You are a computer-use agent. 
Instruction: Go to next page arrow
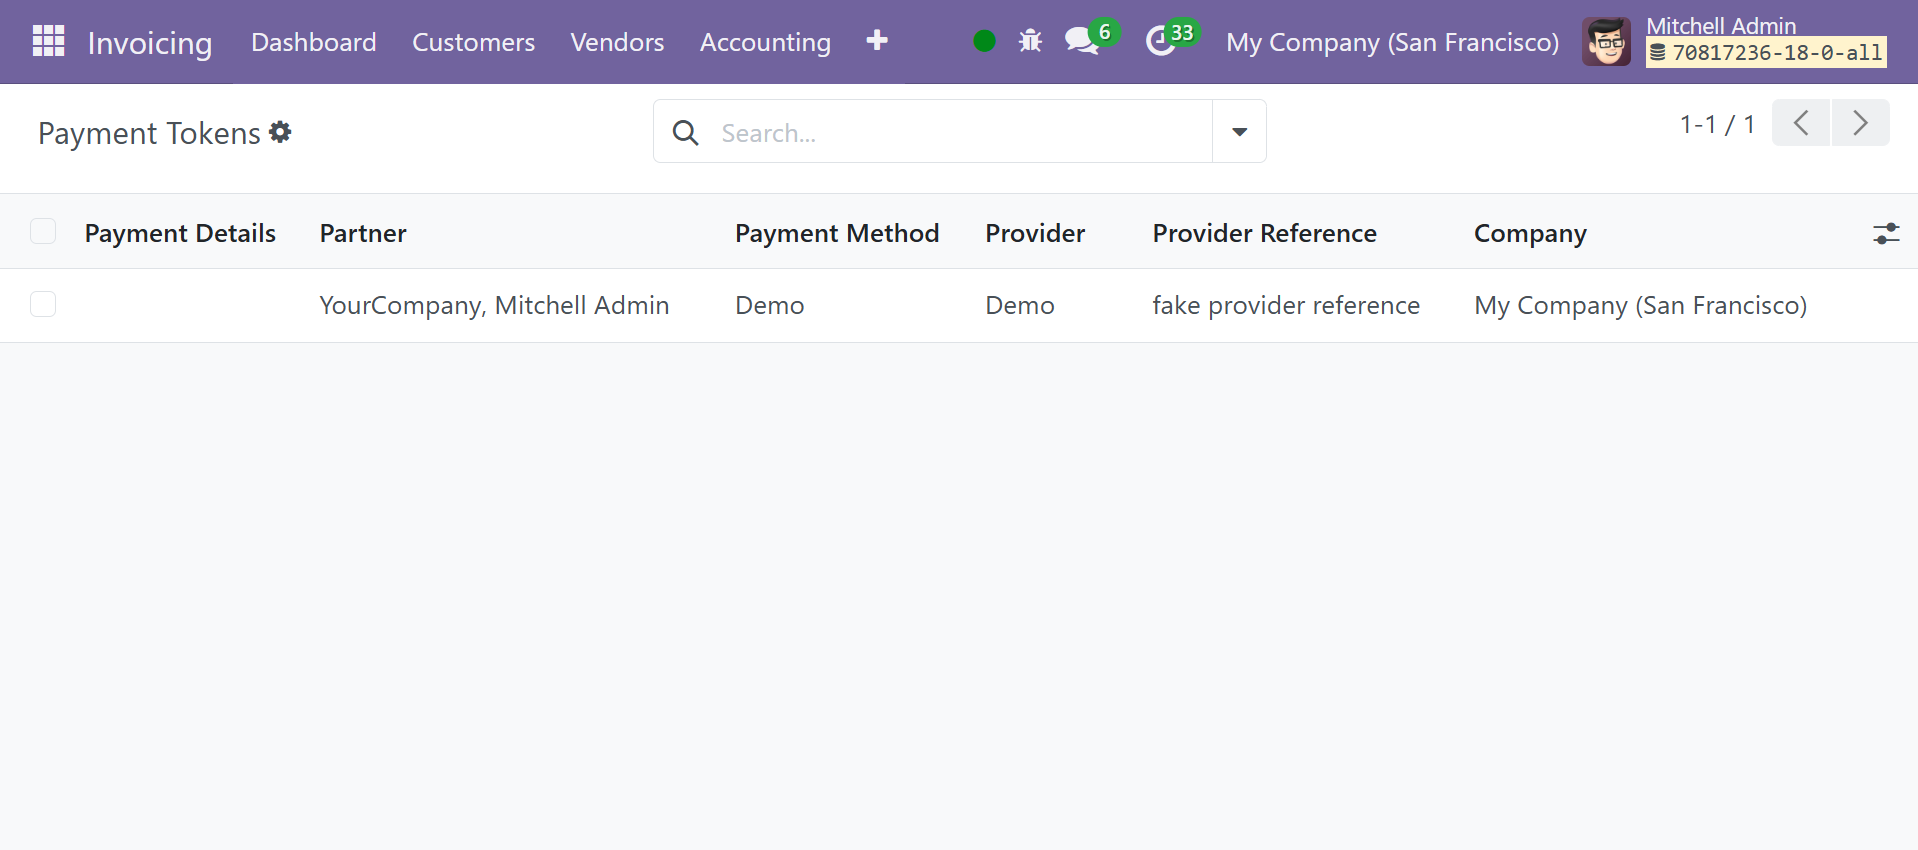(x=1861, y=123)
